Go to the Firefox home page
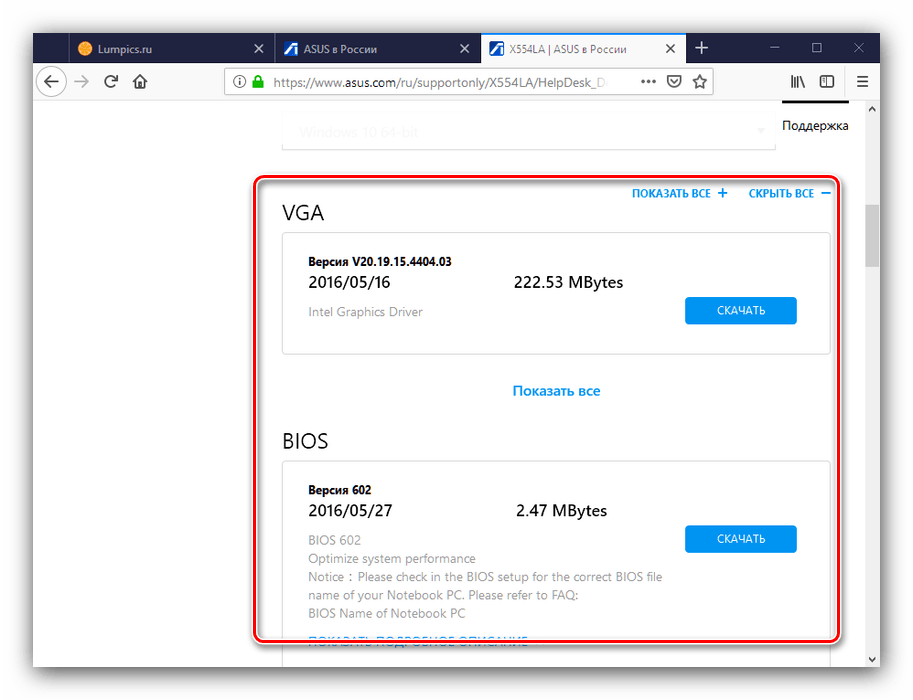The width and height of the screenshot is (913, 700). 141,82
